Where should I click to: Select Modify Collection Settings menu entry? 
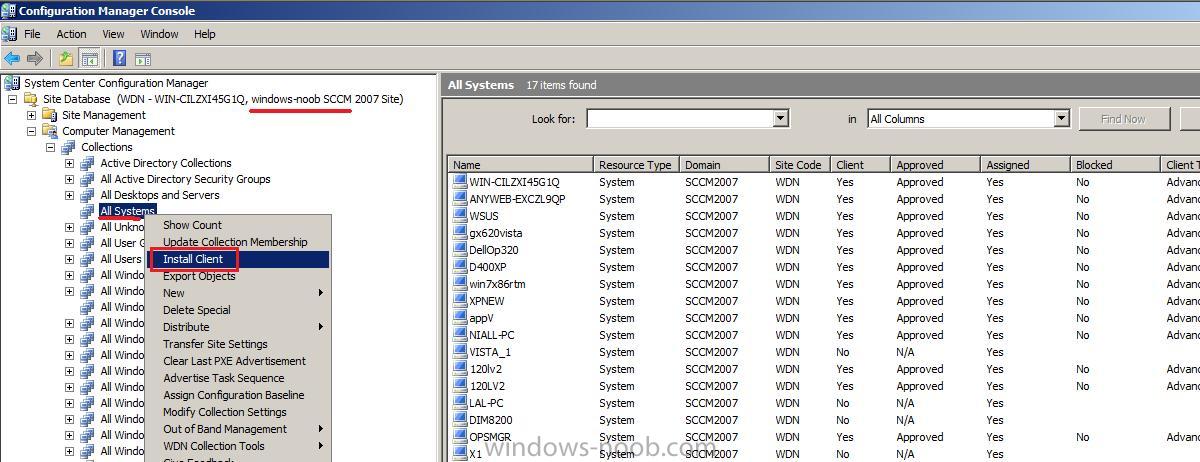239,412
